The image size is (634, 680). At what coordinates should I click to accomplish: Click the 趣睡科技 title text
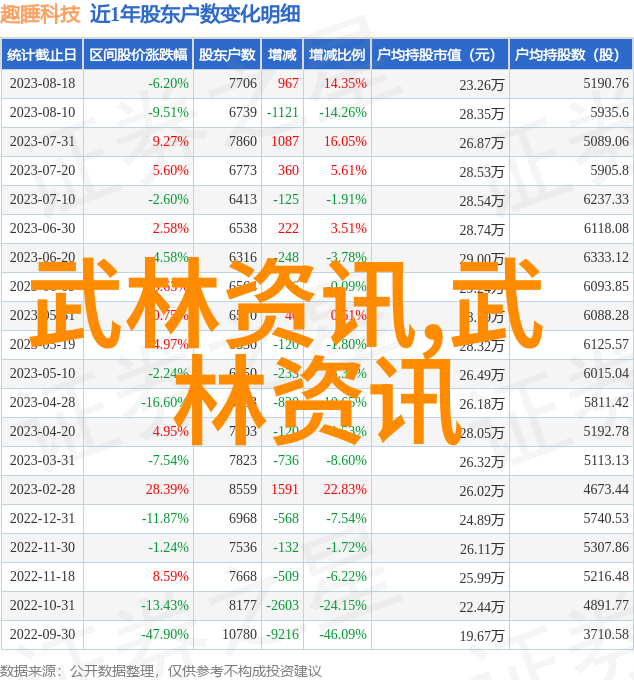click(40, 14)
